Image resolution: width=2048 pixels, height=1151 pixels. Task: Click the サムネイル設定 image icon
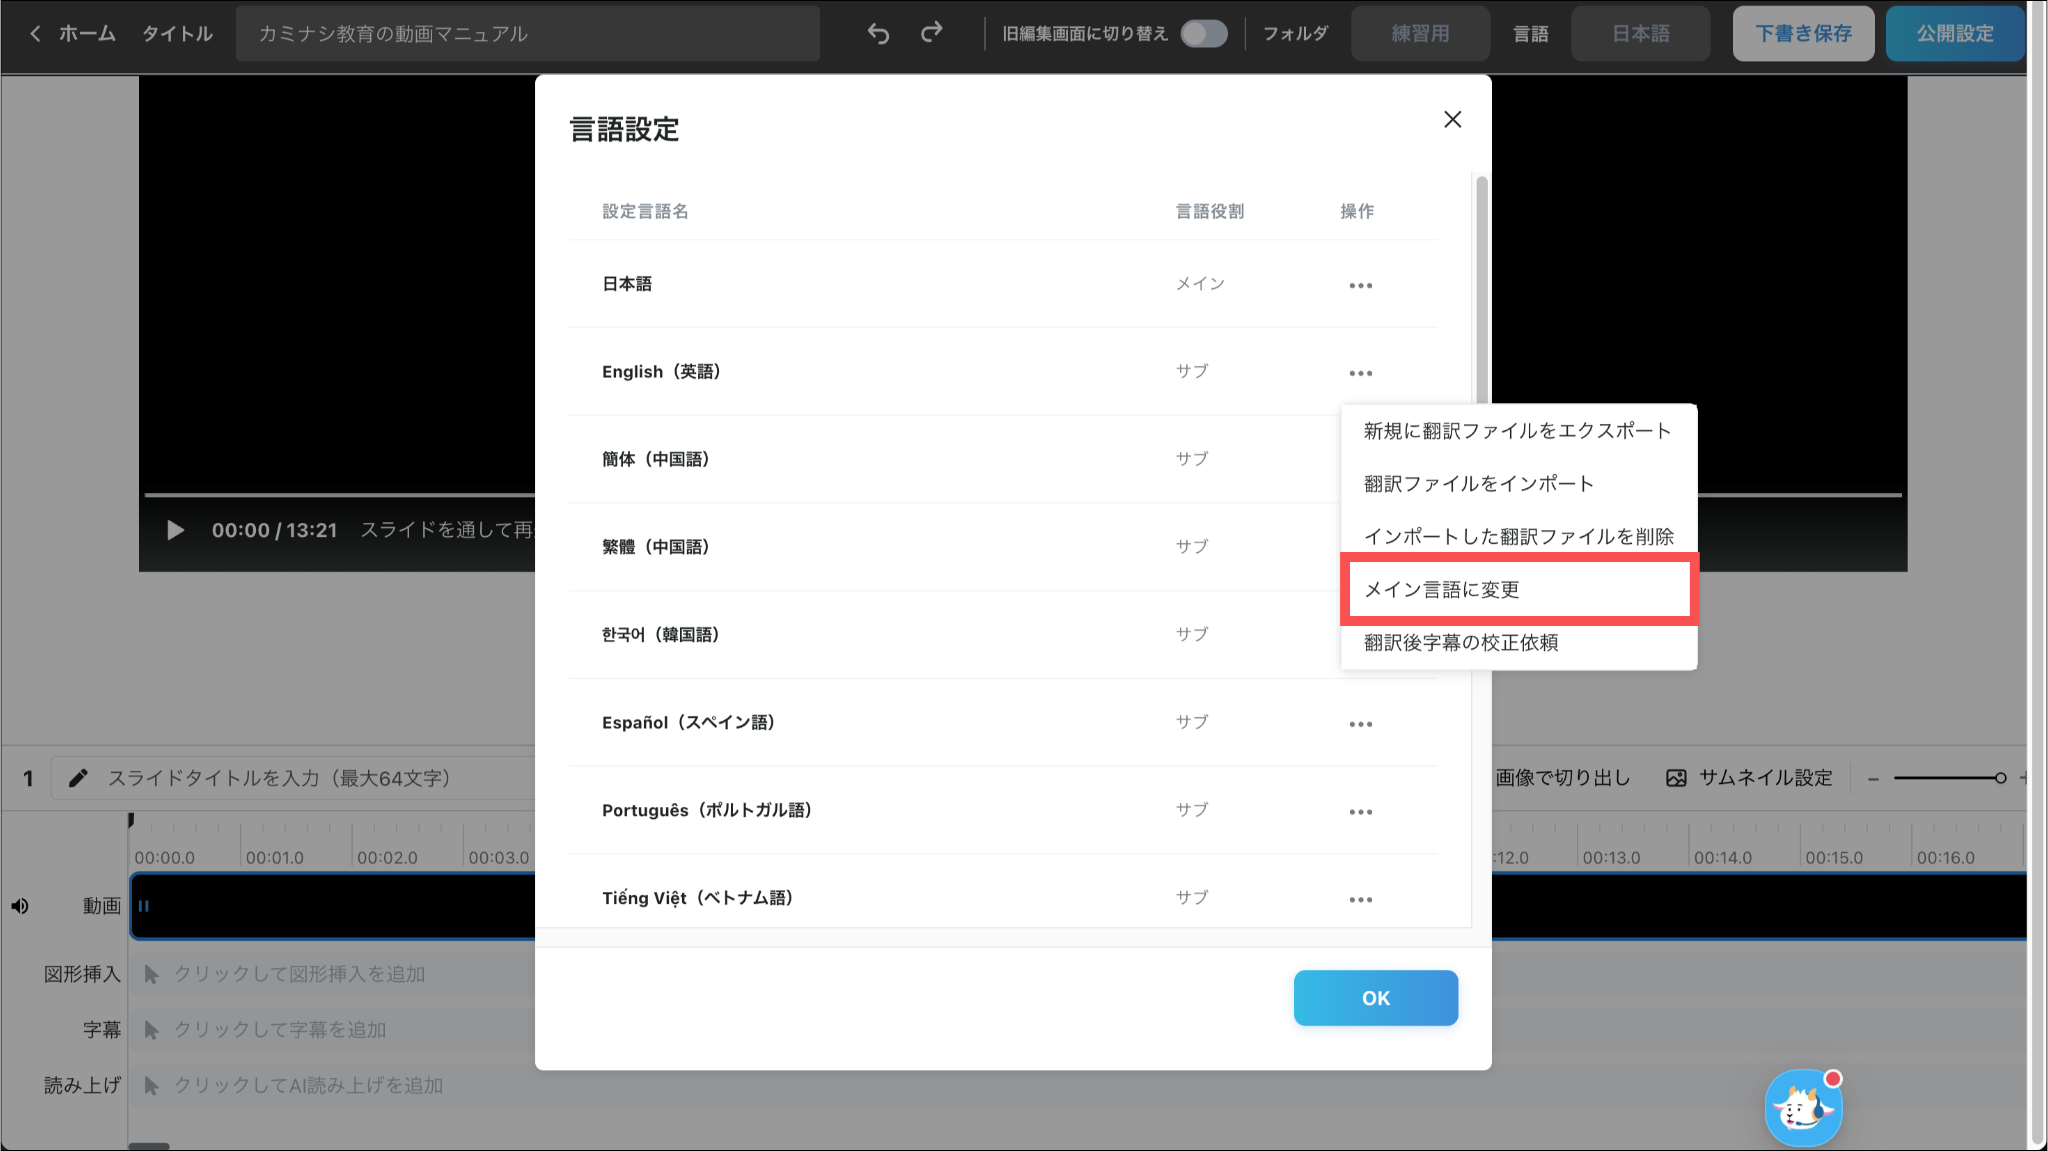(x=1676, y=778)
